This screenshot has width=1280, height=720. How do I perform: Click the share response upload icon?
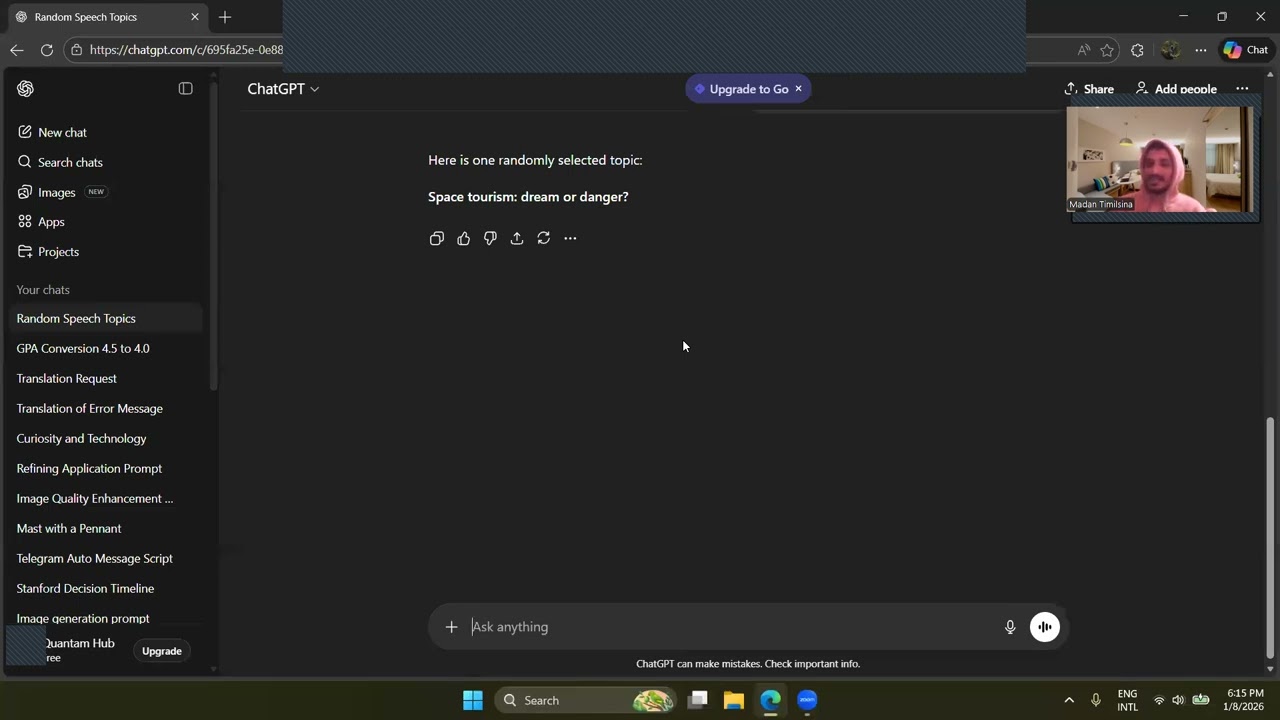[517, 238]
